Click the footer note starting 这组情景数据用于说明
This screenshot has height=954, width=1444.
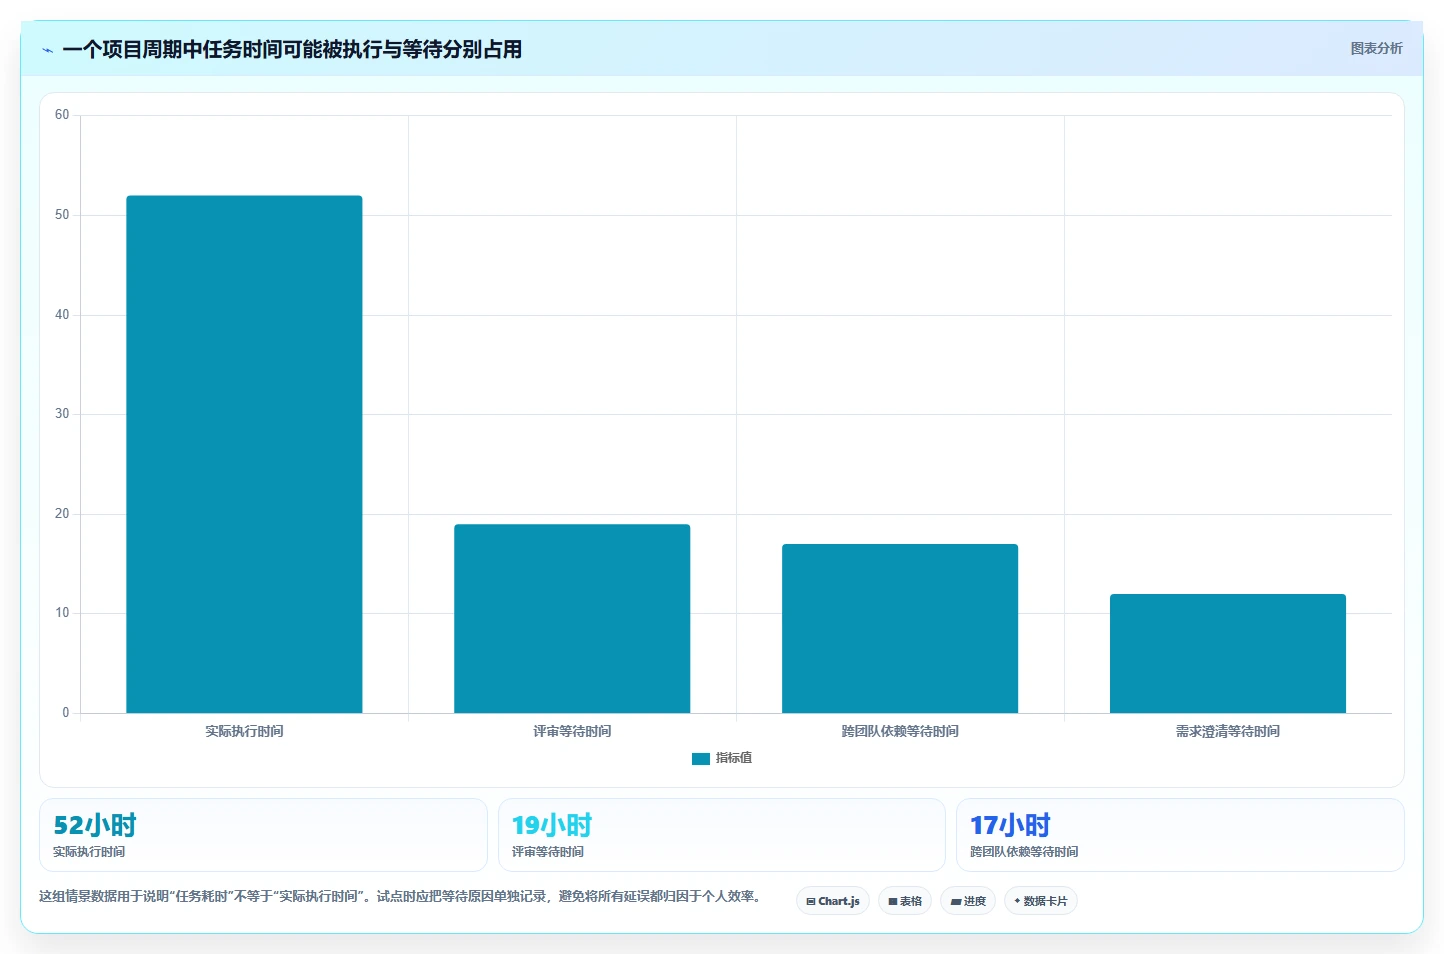click(x=401, y=896)
